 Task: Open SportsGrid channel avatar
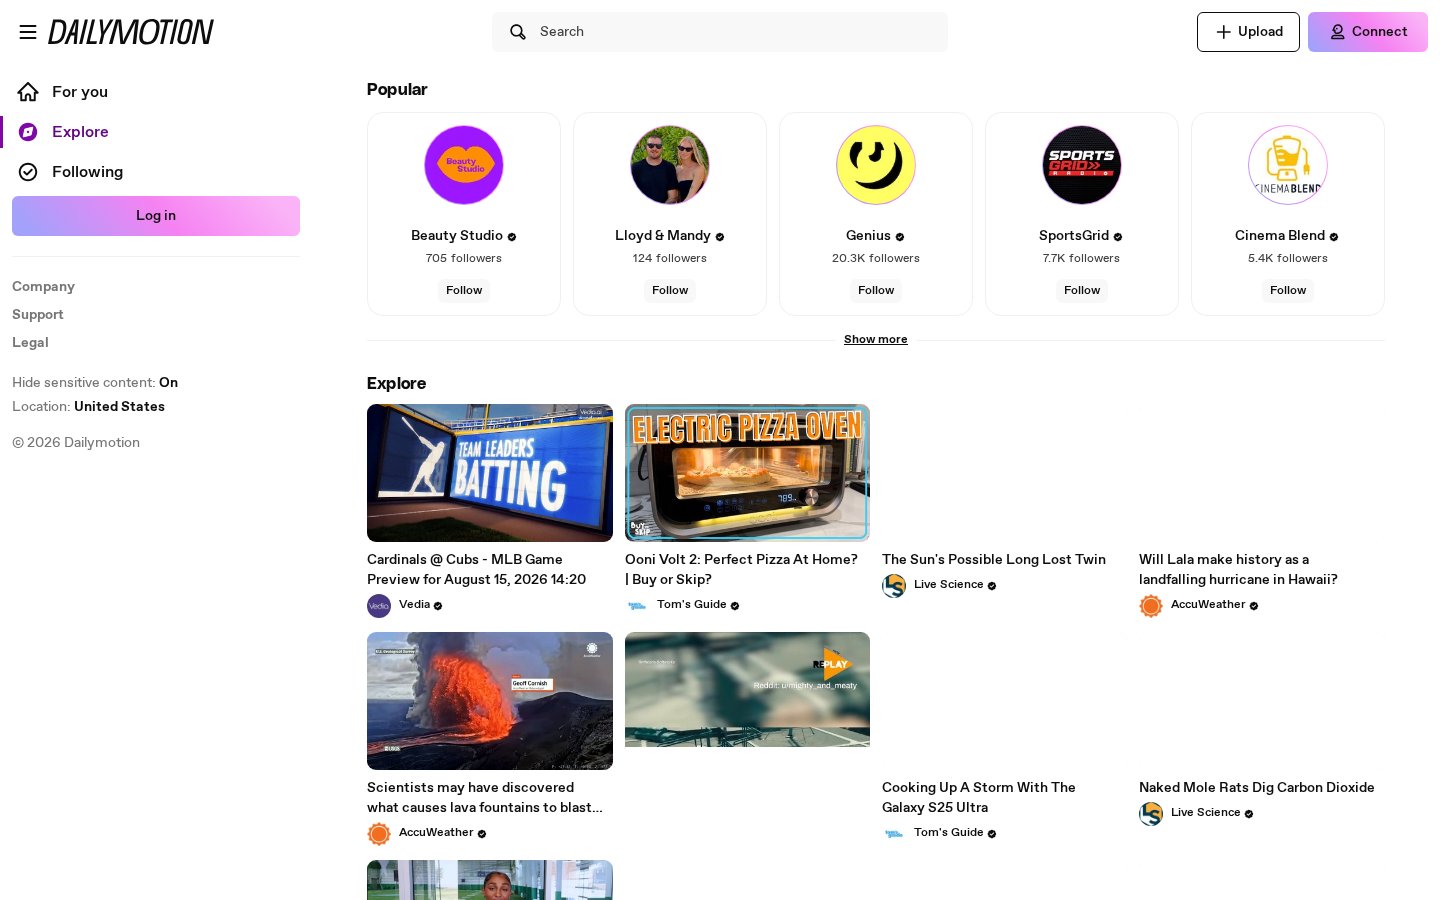pyautogui.click(x=1082, y=165)
